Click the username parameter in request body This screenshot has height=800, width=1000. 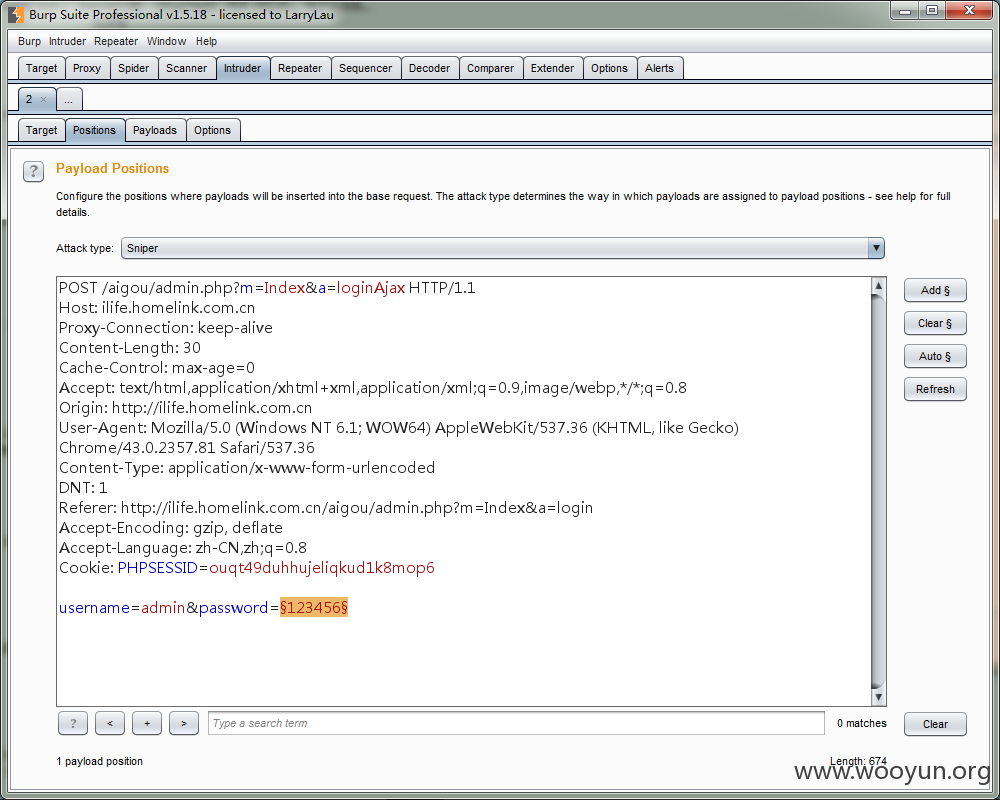94,607
